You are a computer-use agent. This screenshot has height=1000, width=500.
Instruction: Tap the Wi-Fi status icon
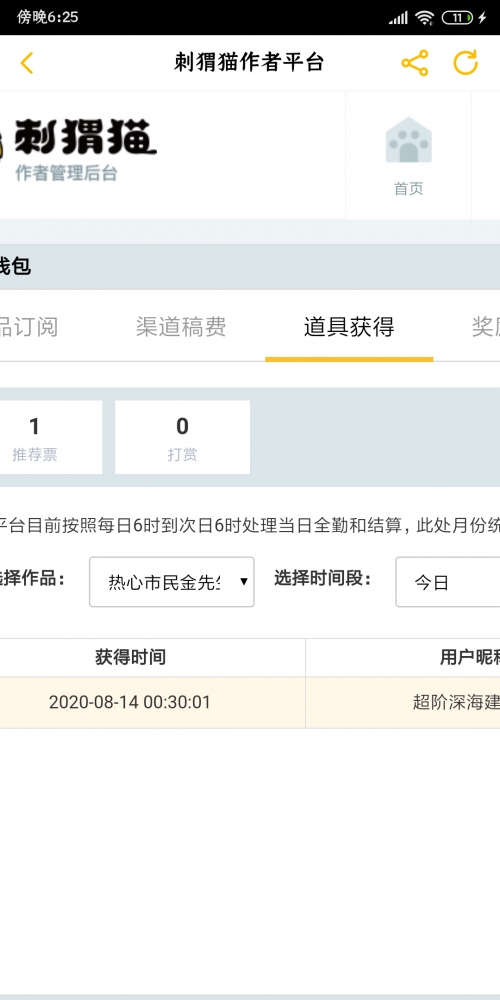click(424, 18)
